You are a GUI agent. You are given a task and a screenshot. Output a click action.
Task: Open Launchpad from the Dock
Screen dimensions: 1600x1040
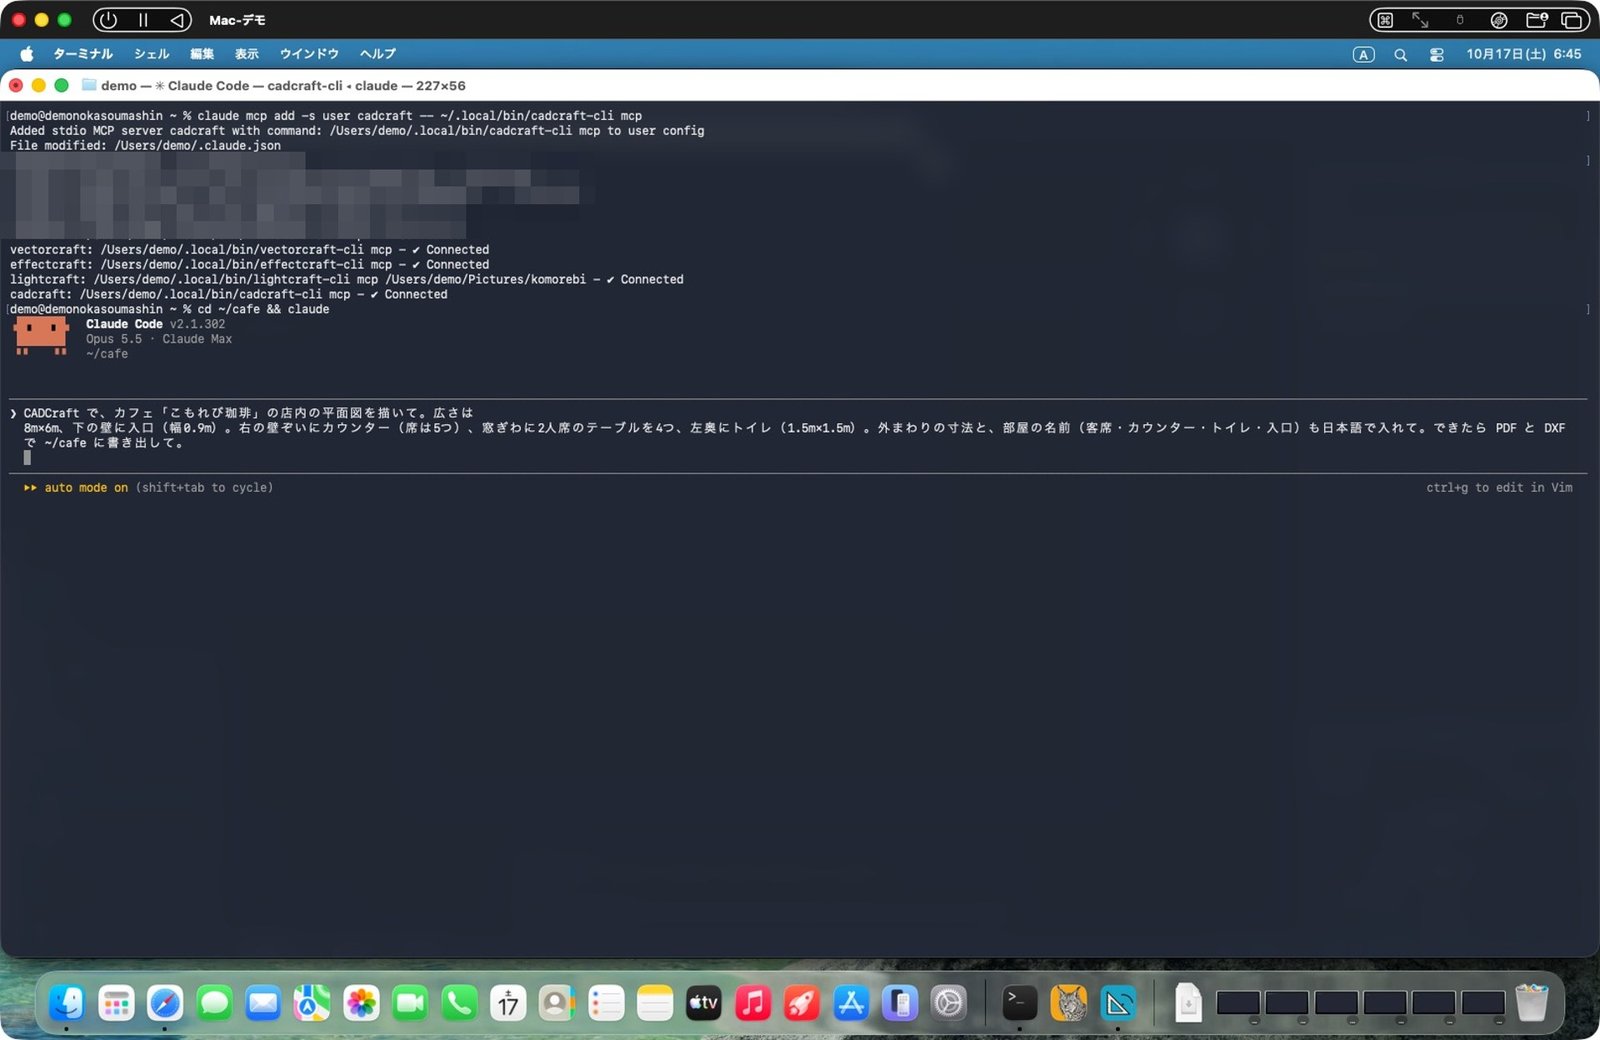tap(116, 1003)
